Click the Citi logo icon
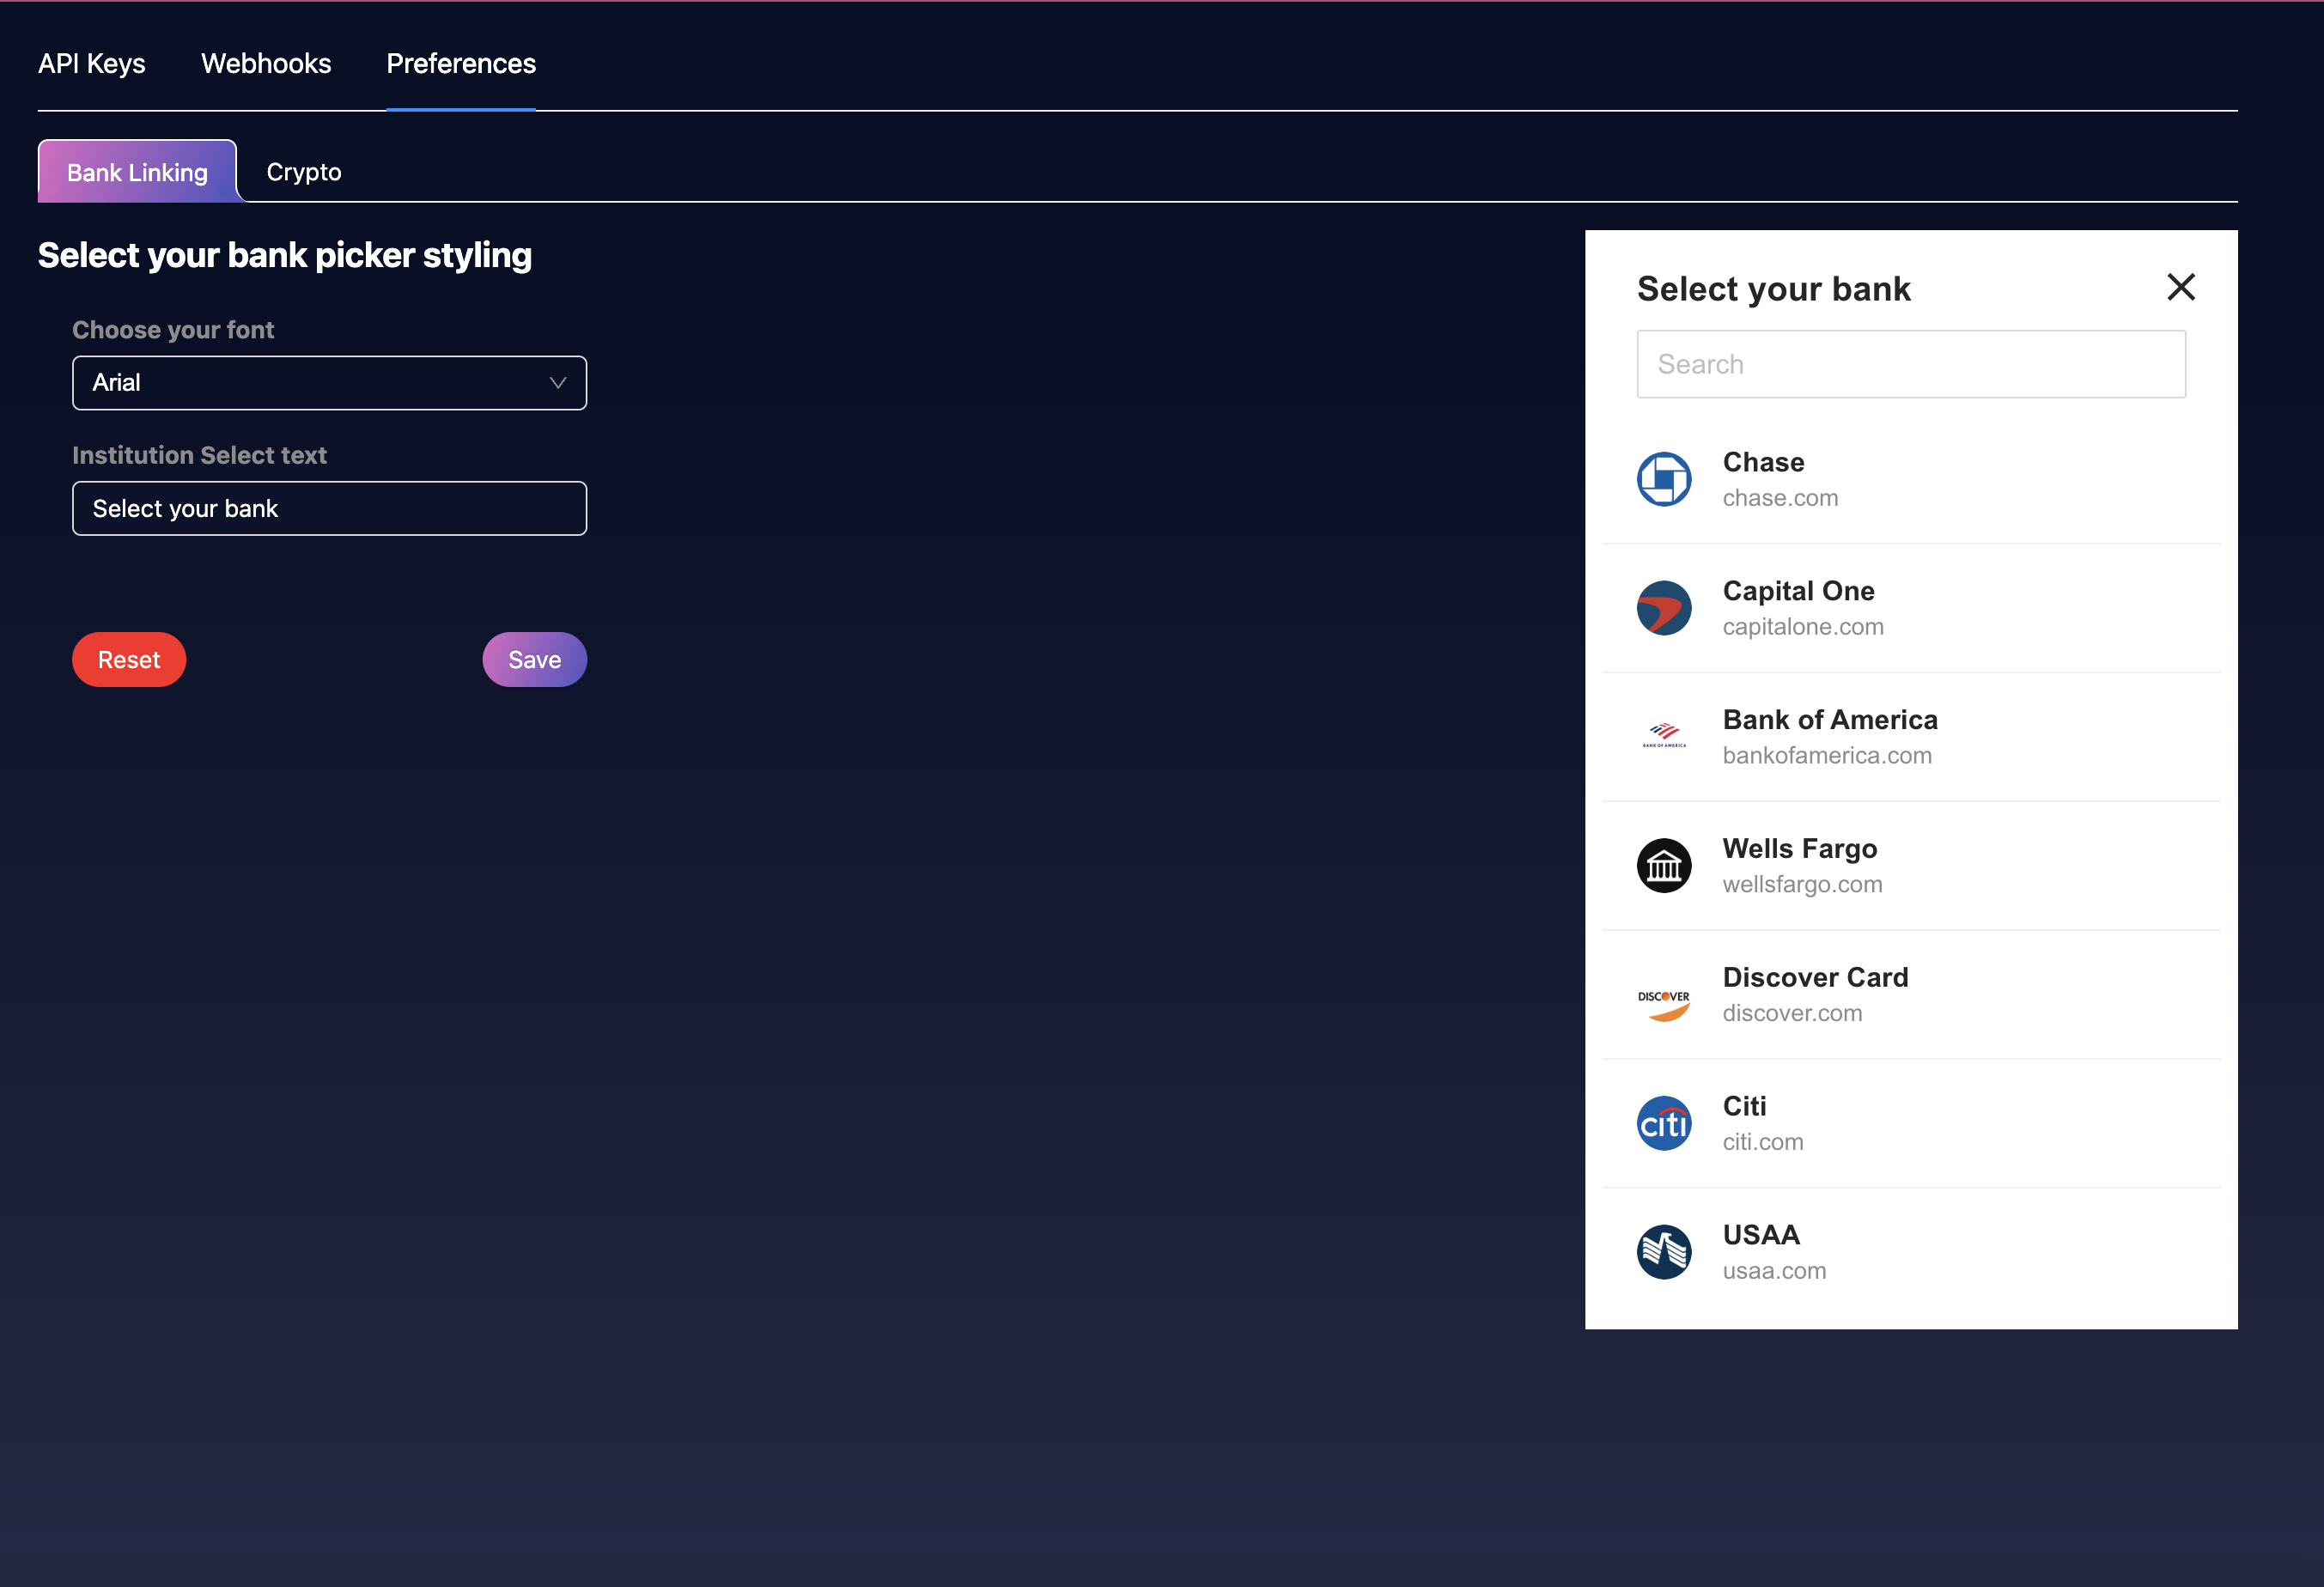Image resolution: width=2324 pixels, height=1587 pixels. pyautogui.click(x=1663, y=1123)
